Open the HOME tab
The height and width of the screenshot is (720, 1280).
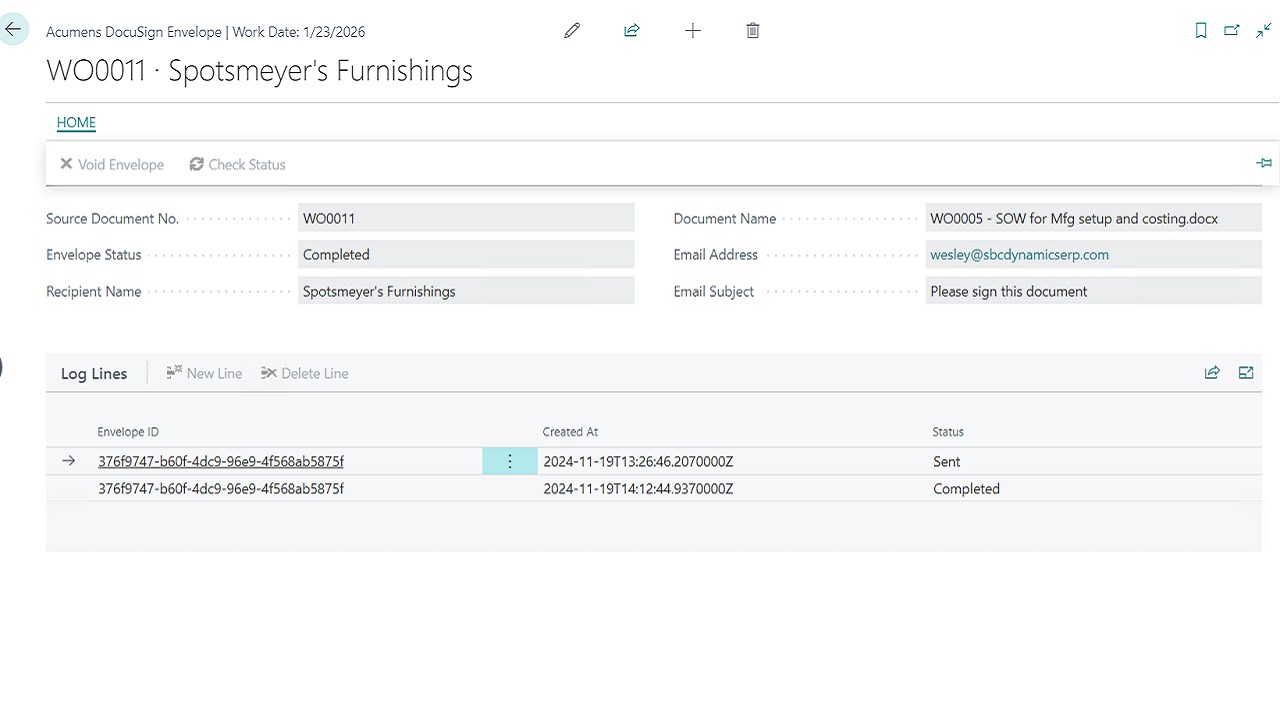pyautogui.click(x=76, y=123)
